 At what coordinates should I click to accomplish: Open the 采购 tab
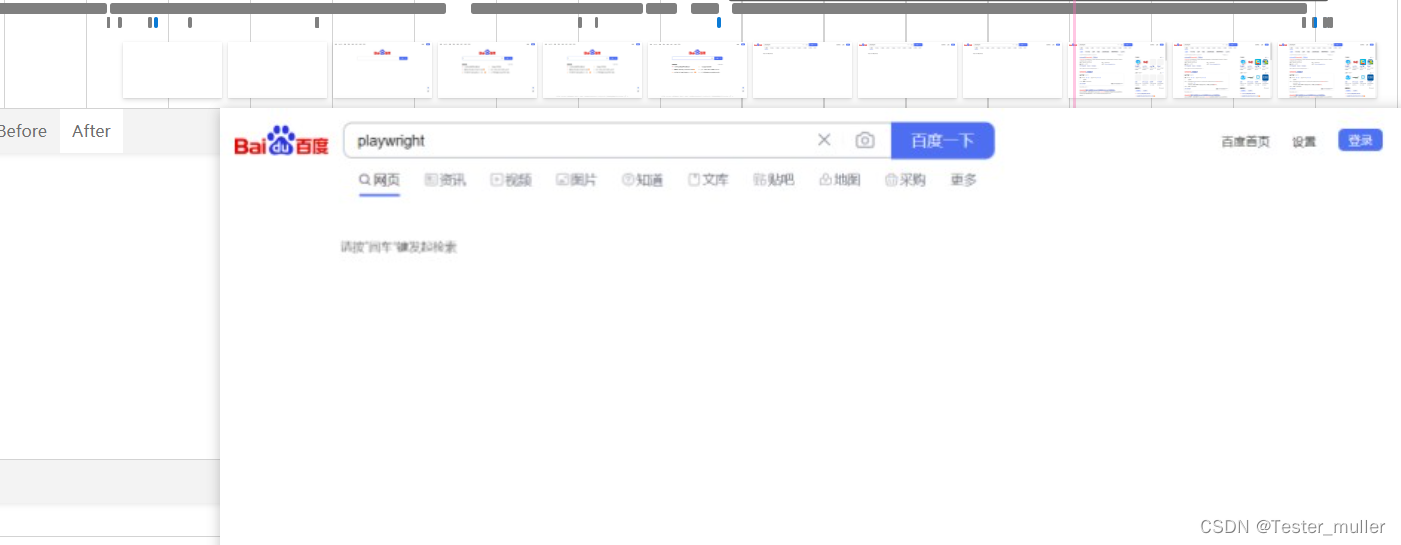905,180
